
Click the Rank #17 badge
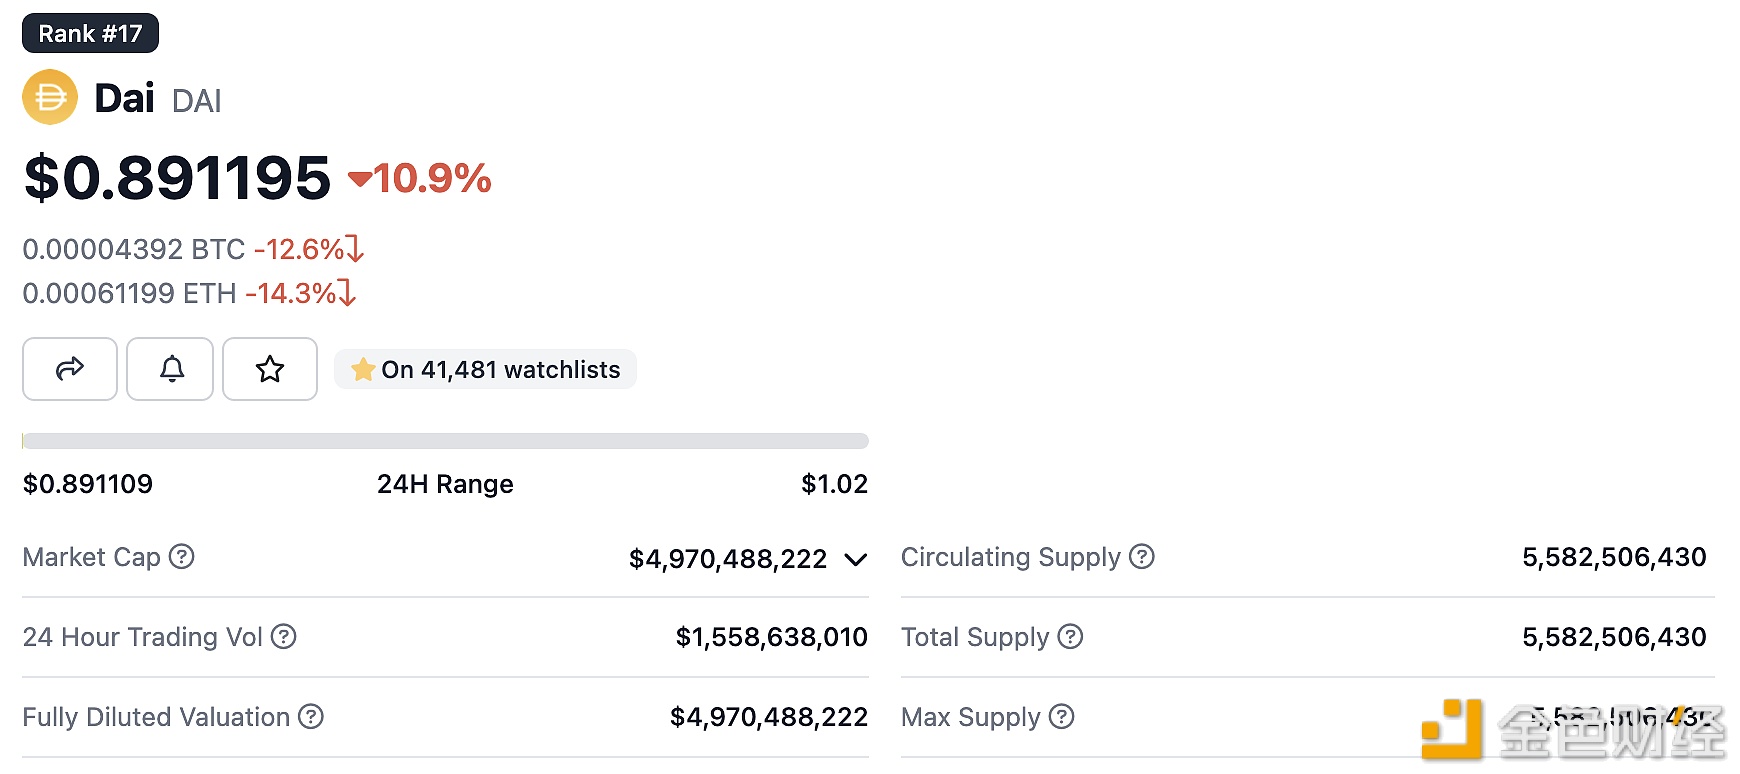point(90,33)
